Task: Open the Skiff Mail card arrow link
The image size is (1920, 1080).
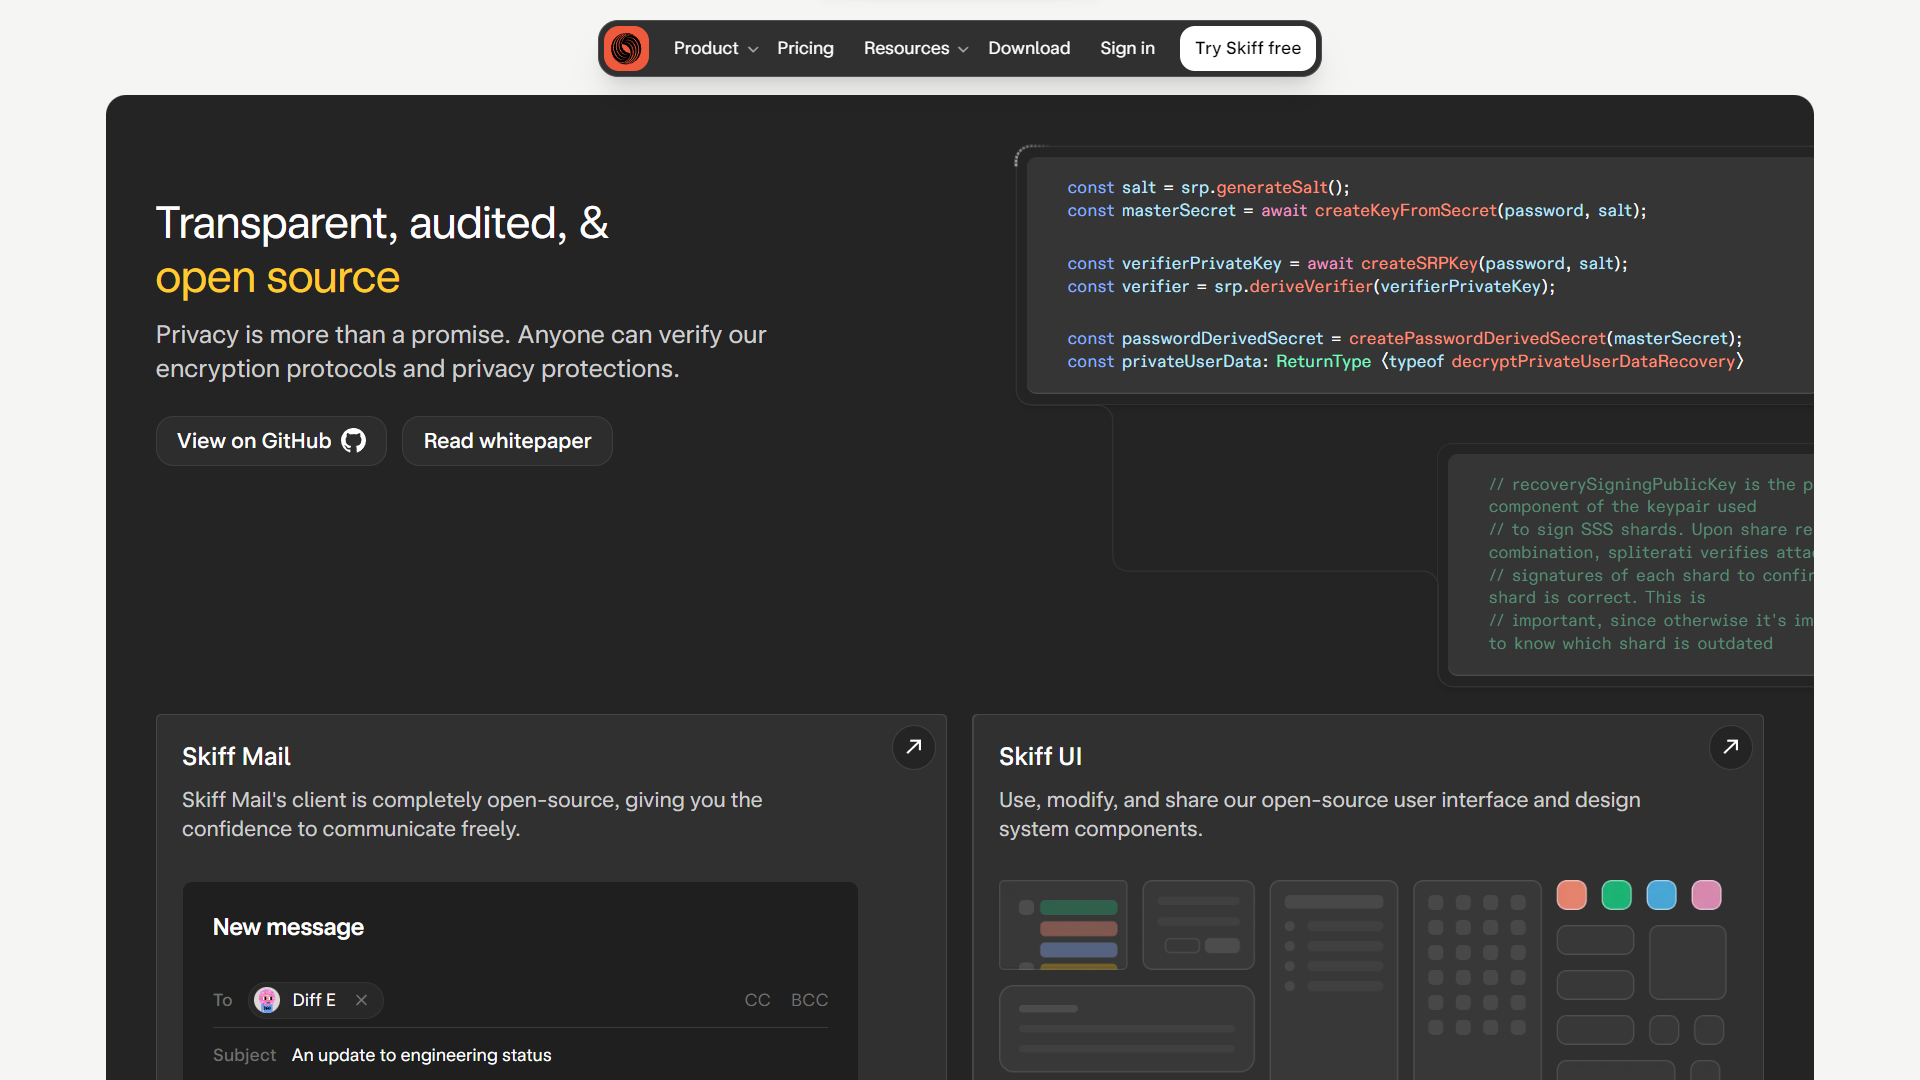Action: (914, 747)
